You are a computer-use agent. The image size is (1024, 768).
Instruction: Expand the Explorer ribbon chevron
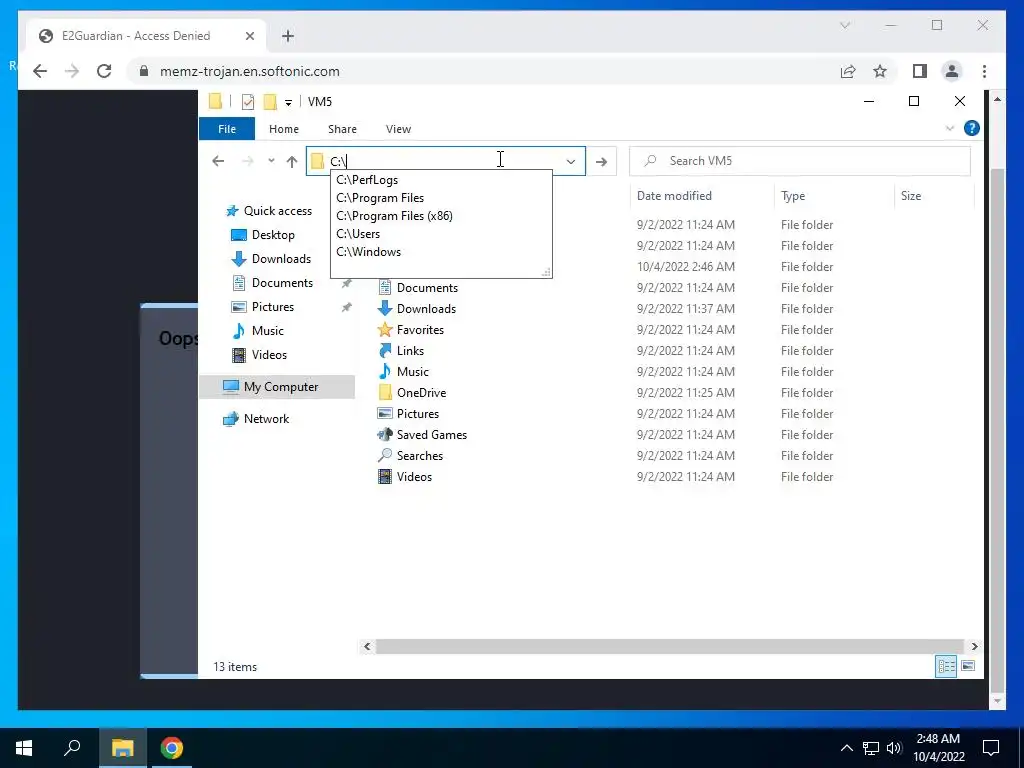950,129
